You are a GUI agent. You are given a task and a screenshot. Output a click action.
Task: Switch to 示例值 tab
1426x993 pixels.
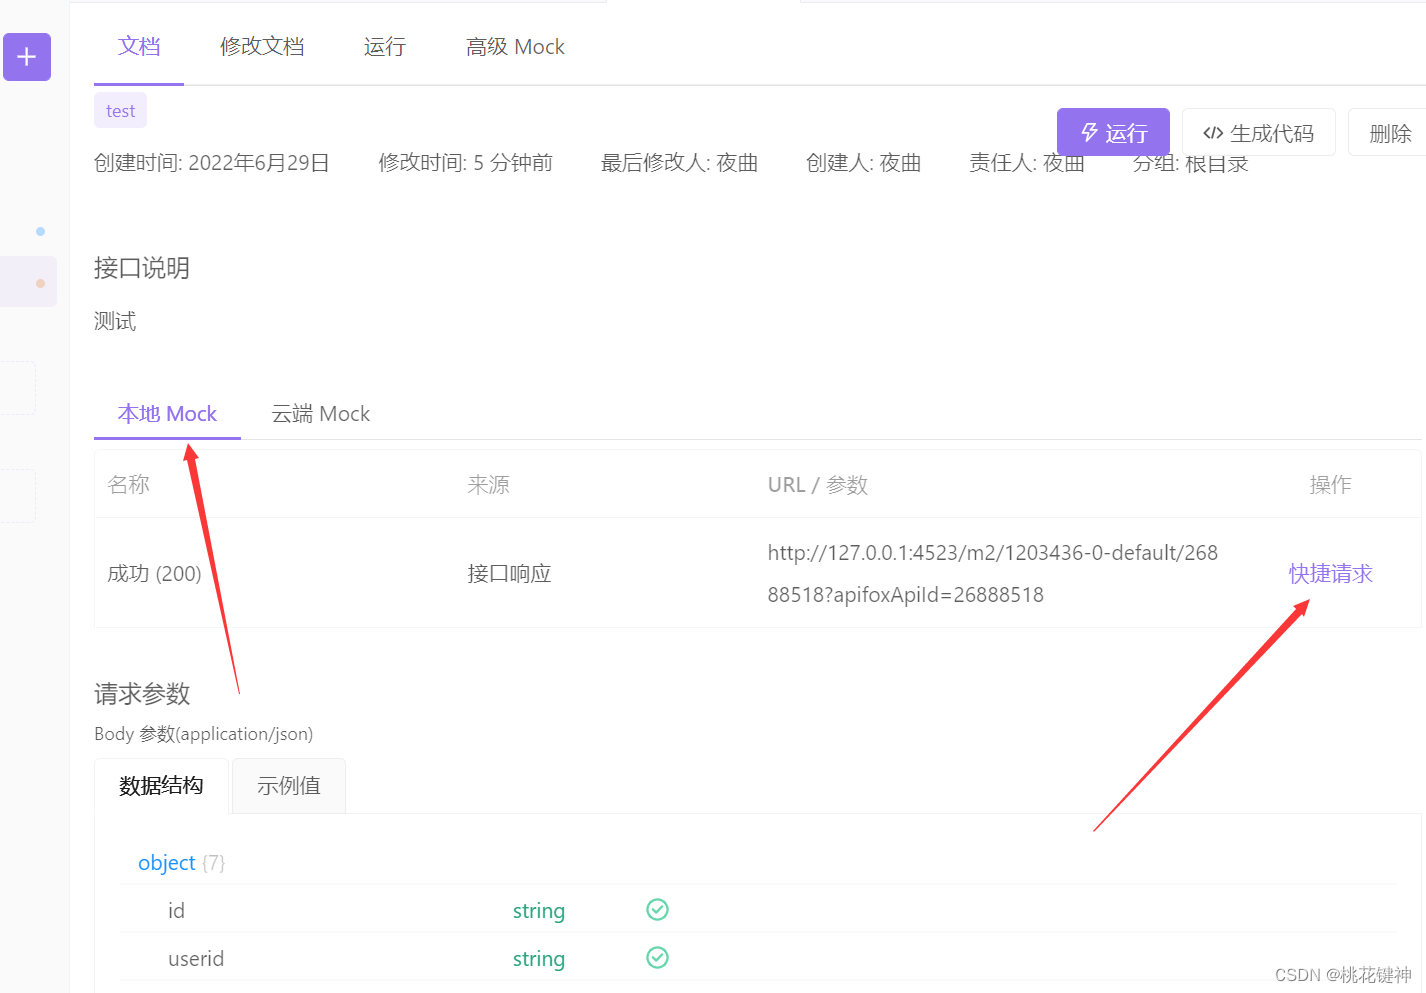click(289, 786)
